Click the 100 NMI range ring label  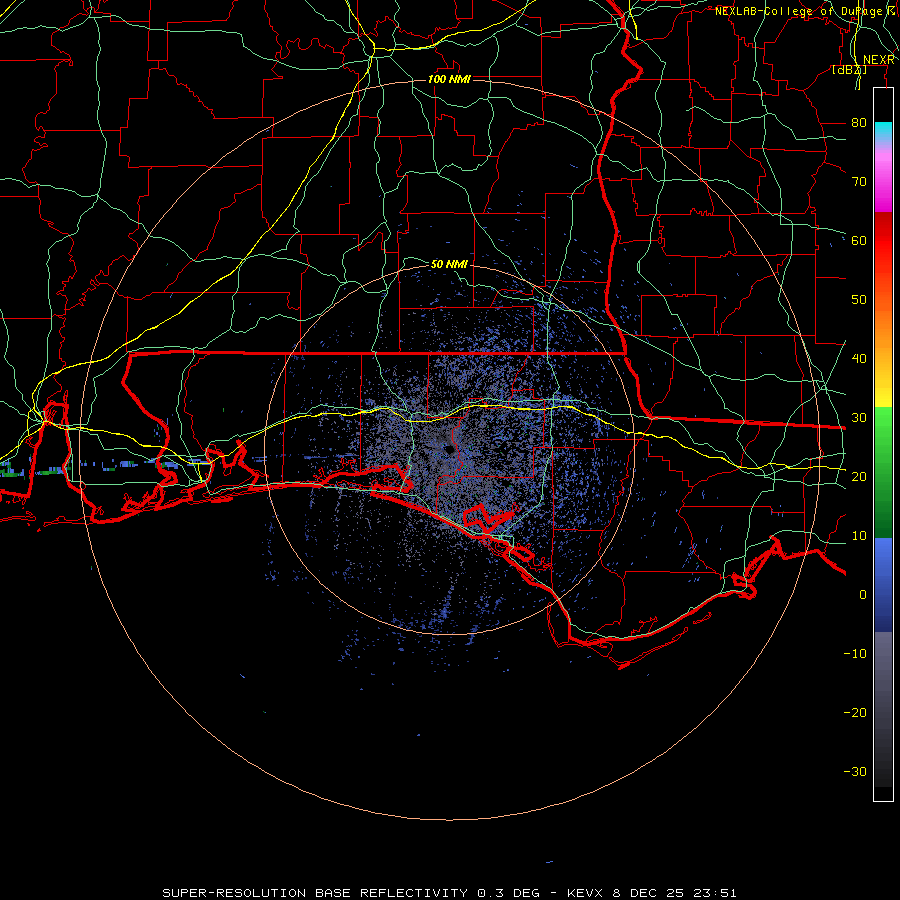(449, 79)
